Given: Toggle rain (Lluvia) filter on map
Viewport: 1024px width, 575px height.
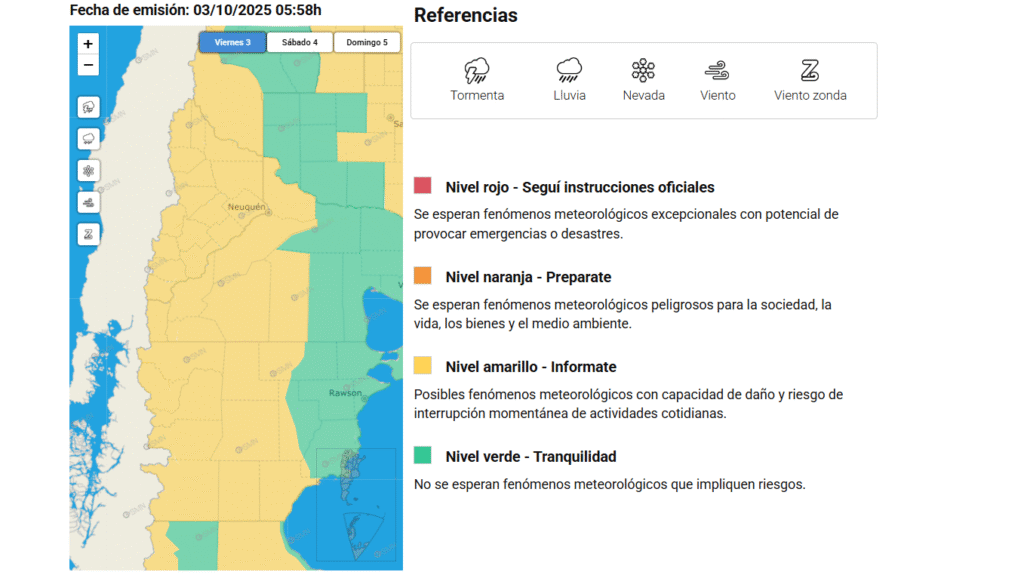Looking at the screenshot, I should tap(88, 138).
